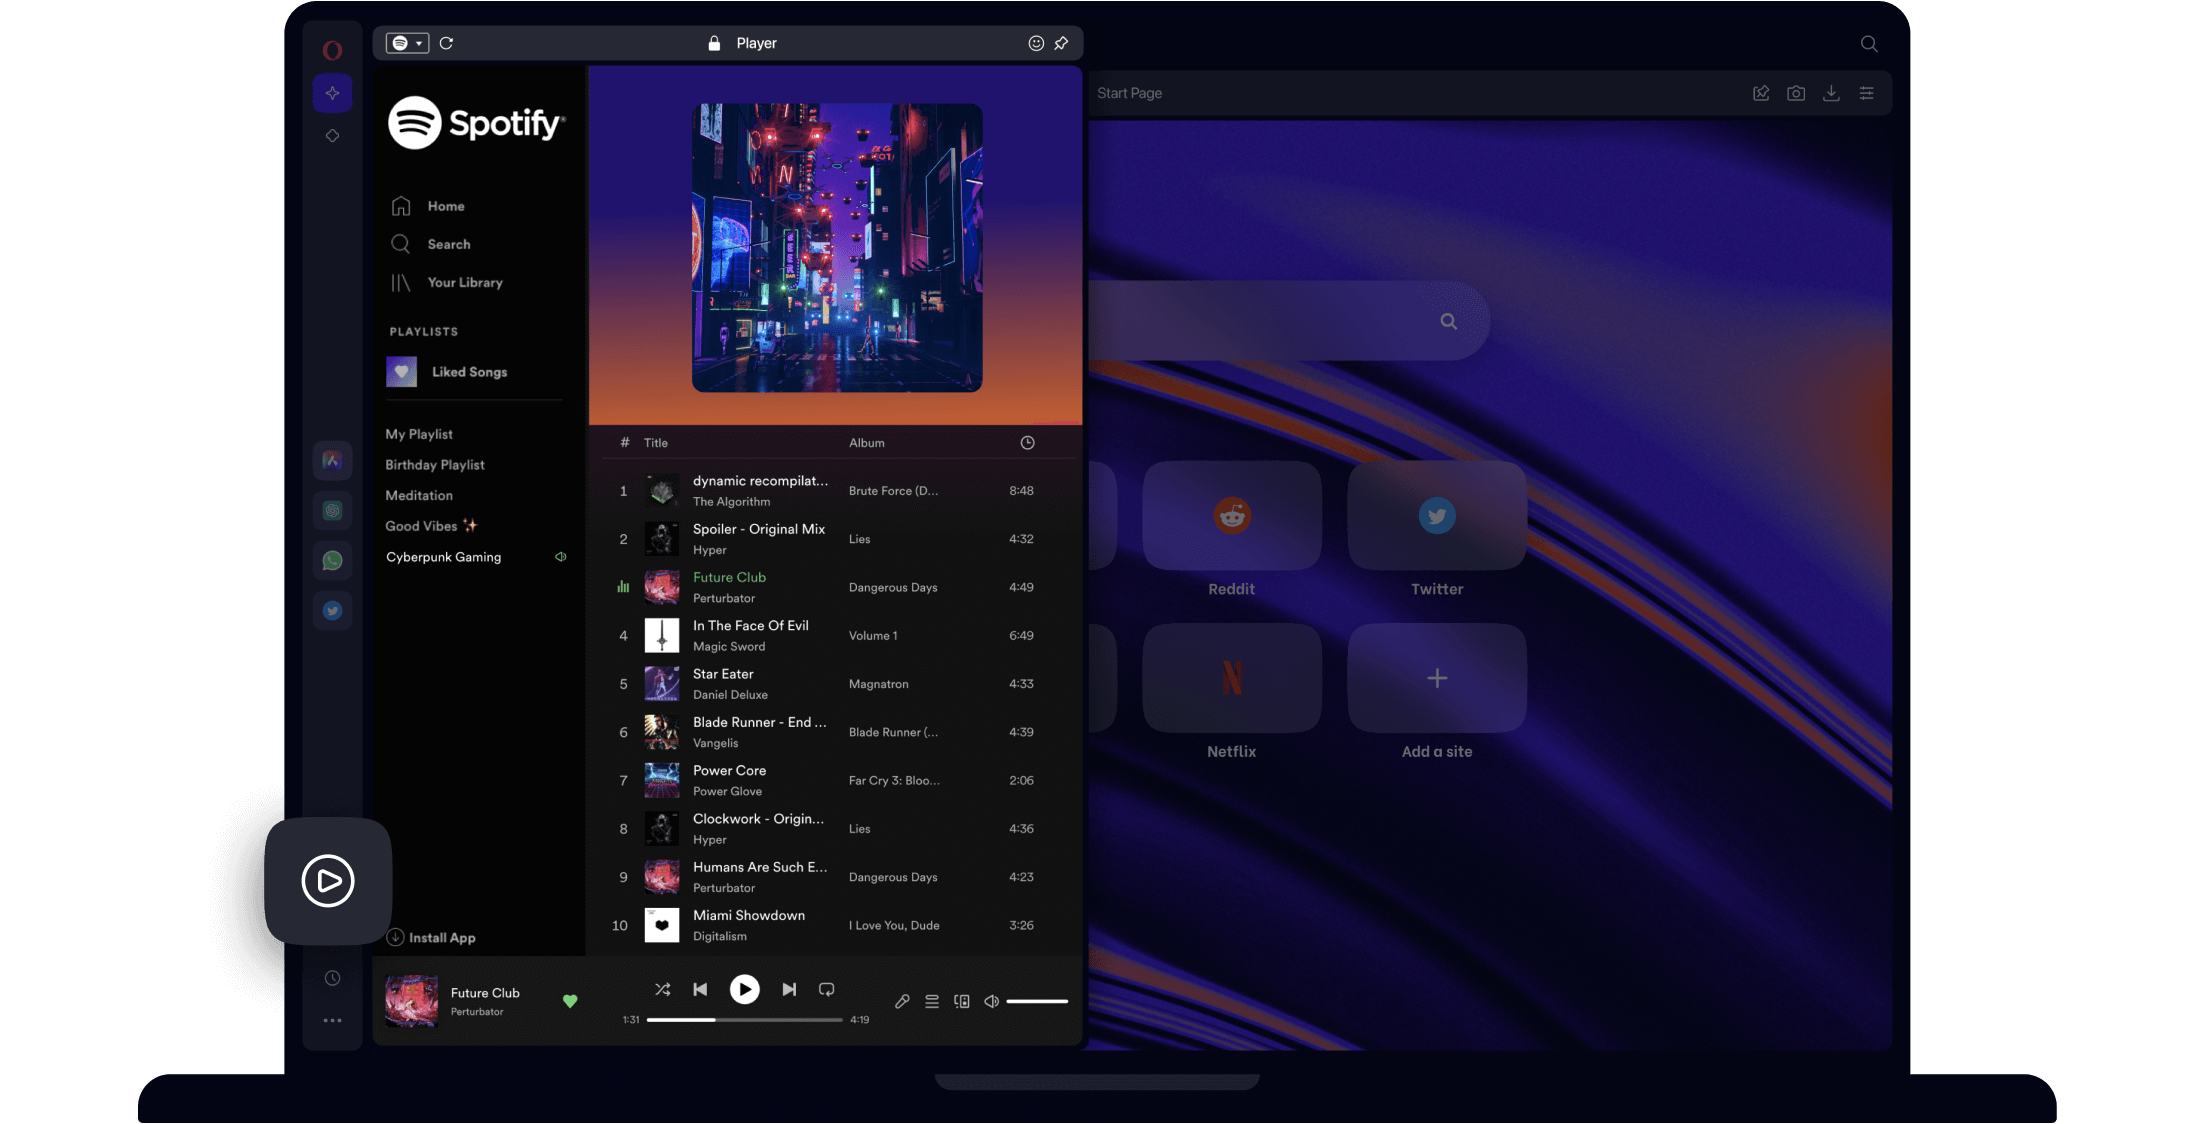Screen dimensions: 2194x1124
Task: Click the volume/speaker icon
Action: (992, 1001)
